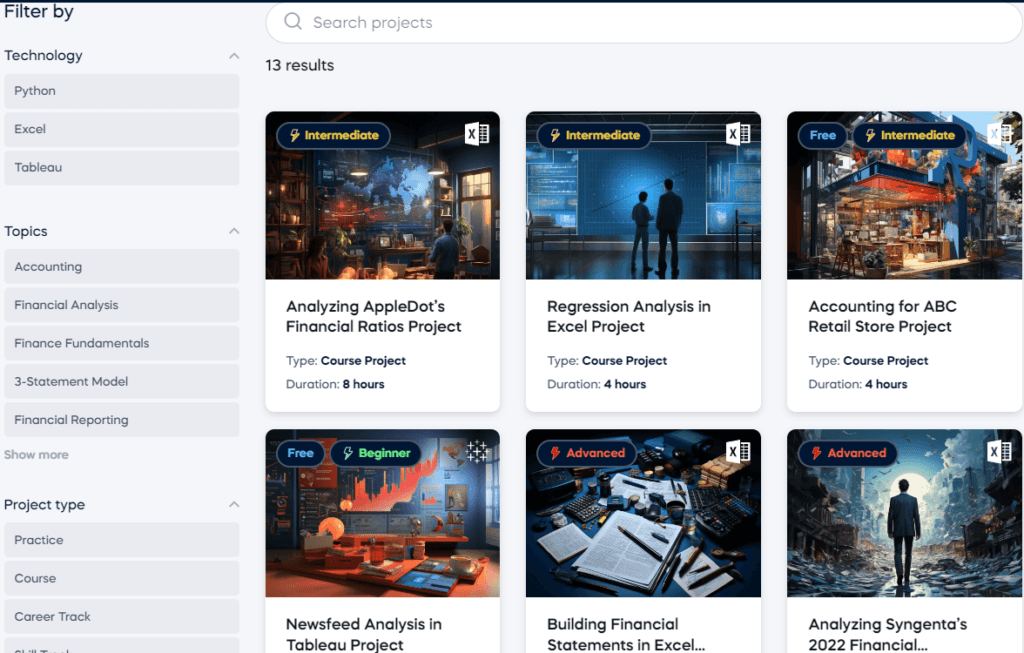This screenshot has width=1024, height=653.
Task: Select the Financial Reporting topic filter
Action: [x=121, y=420]
